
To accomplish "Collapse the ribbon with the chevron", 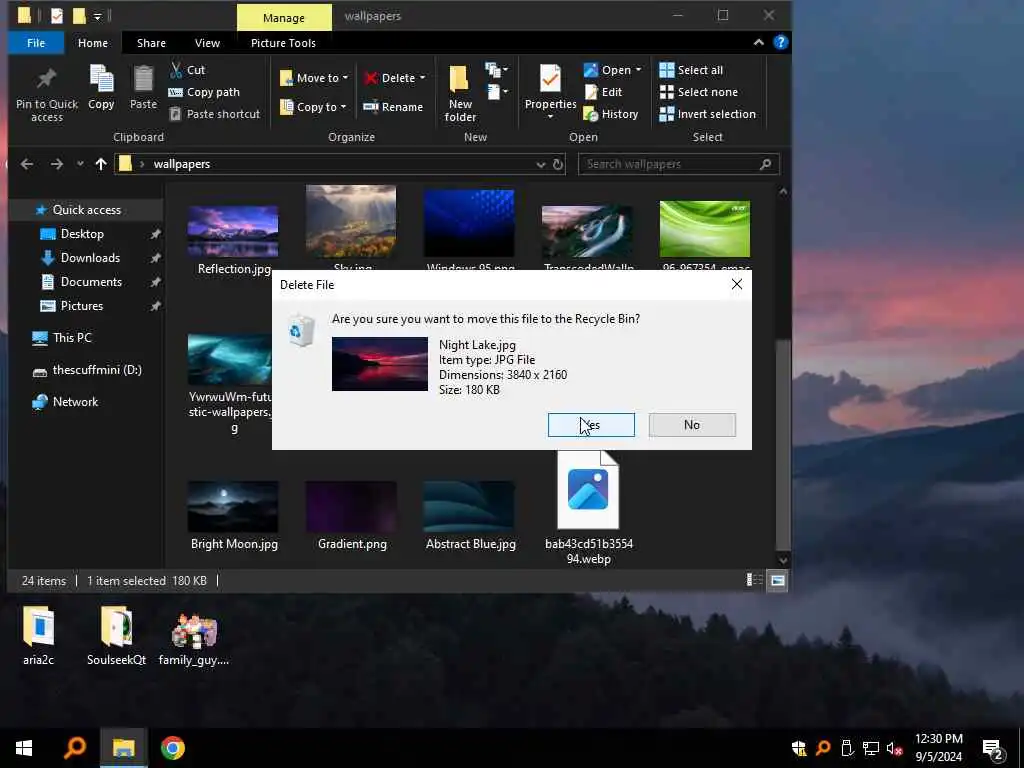I will pyautogui.click(x=759, y=42).
